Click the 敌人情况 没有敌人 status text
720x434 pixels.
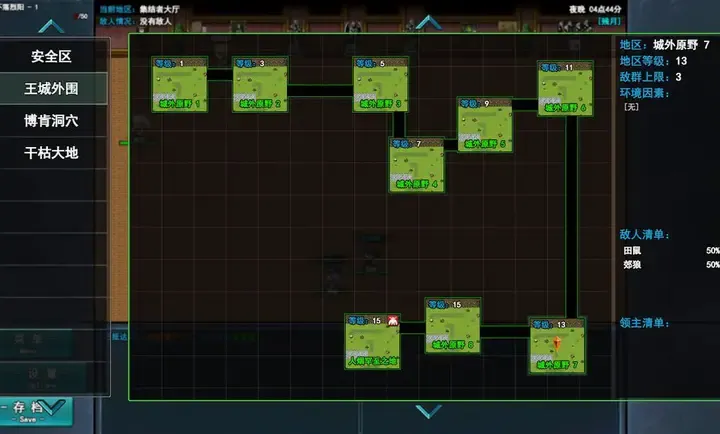pyautogui.click(x=136, y=21)
